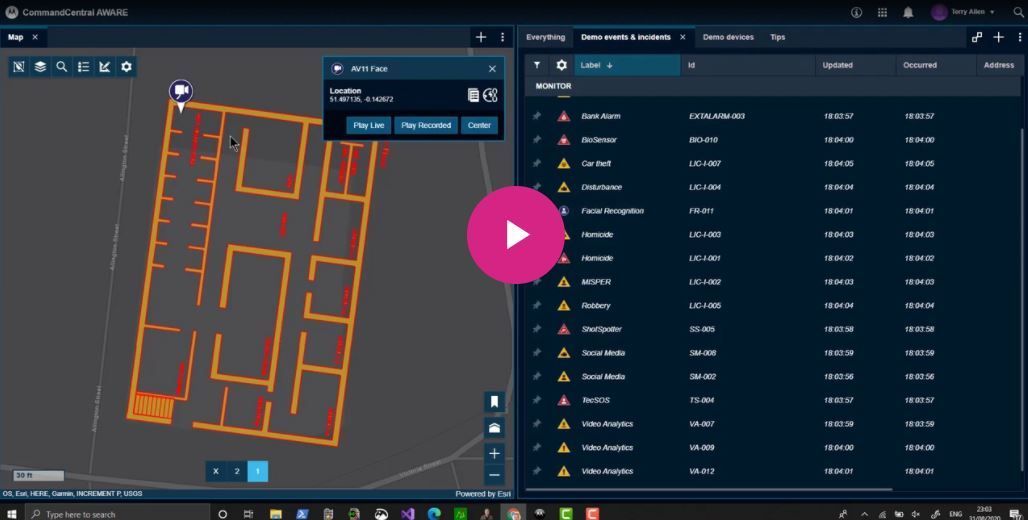Viewport: 1028px width, 520px height.
Task: Switch to the Demo devices tab
Action: (728, 37)
